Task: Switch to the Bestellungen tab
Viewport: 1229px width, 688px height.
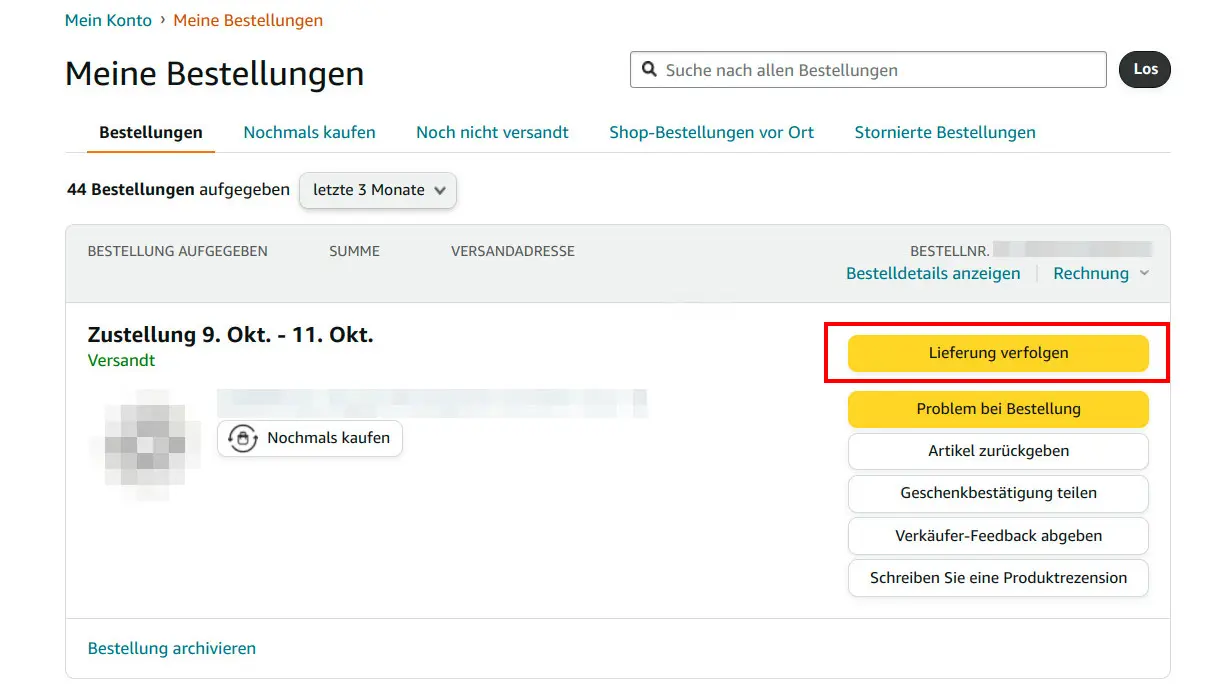Action: tap(151, 132)
